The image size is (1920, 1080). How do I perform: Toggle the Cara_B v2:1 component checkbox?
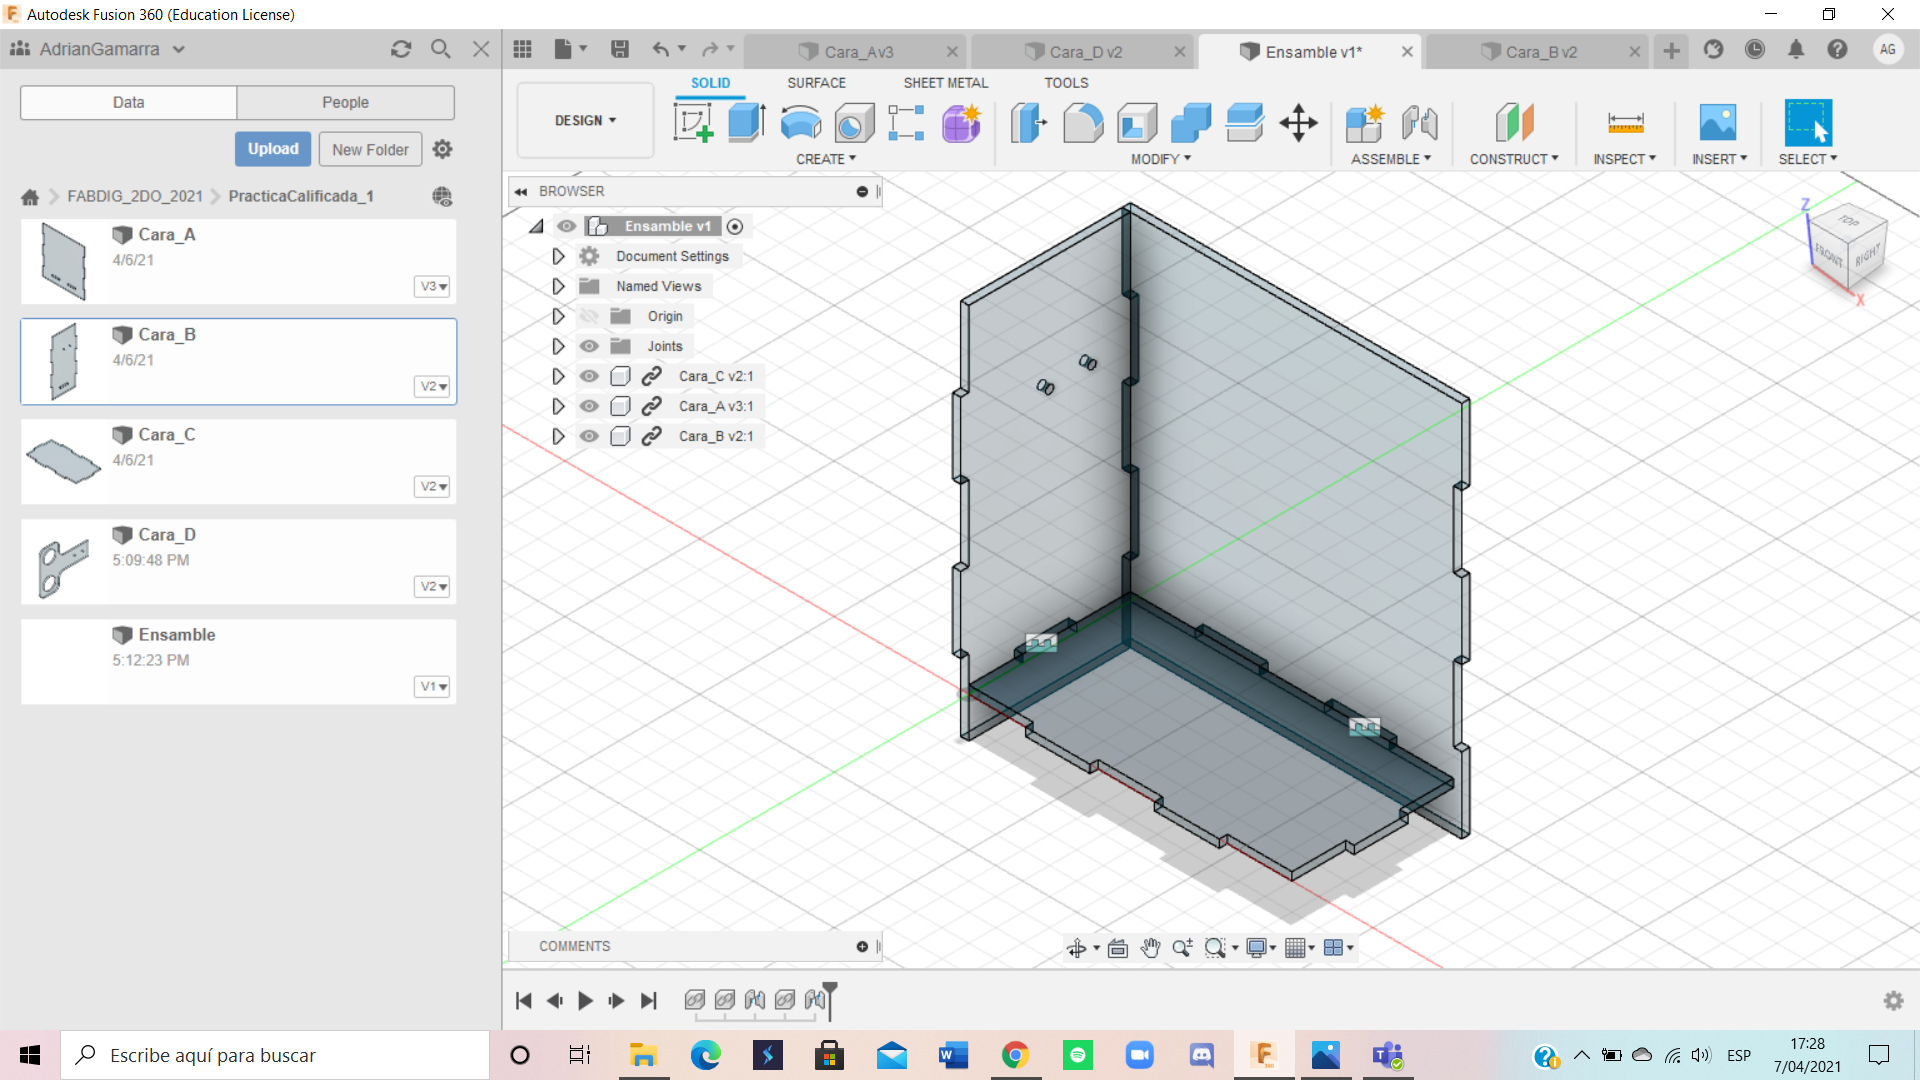pos(620,436)
